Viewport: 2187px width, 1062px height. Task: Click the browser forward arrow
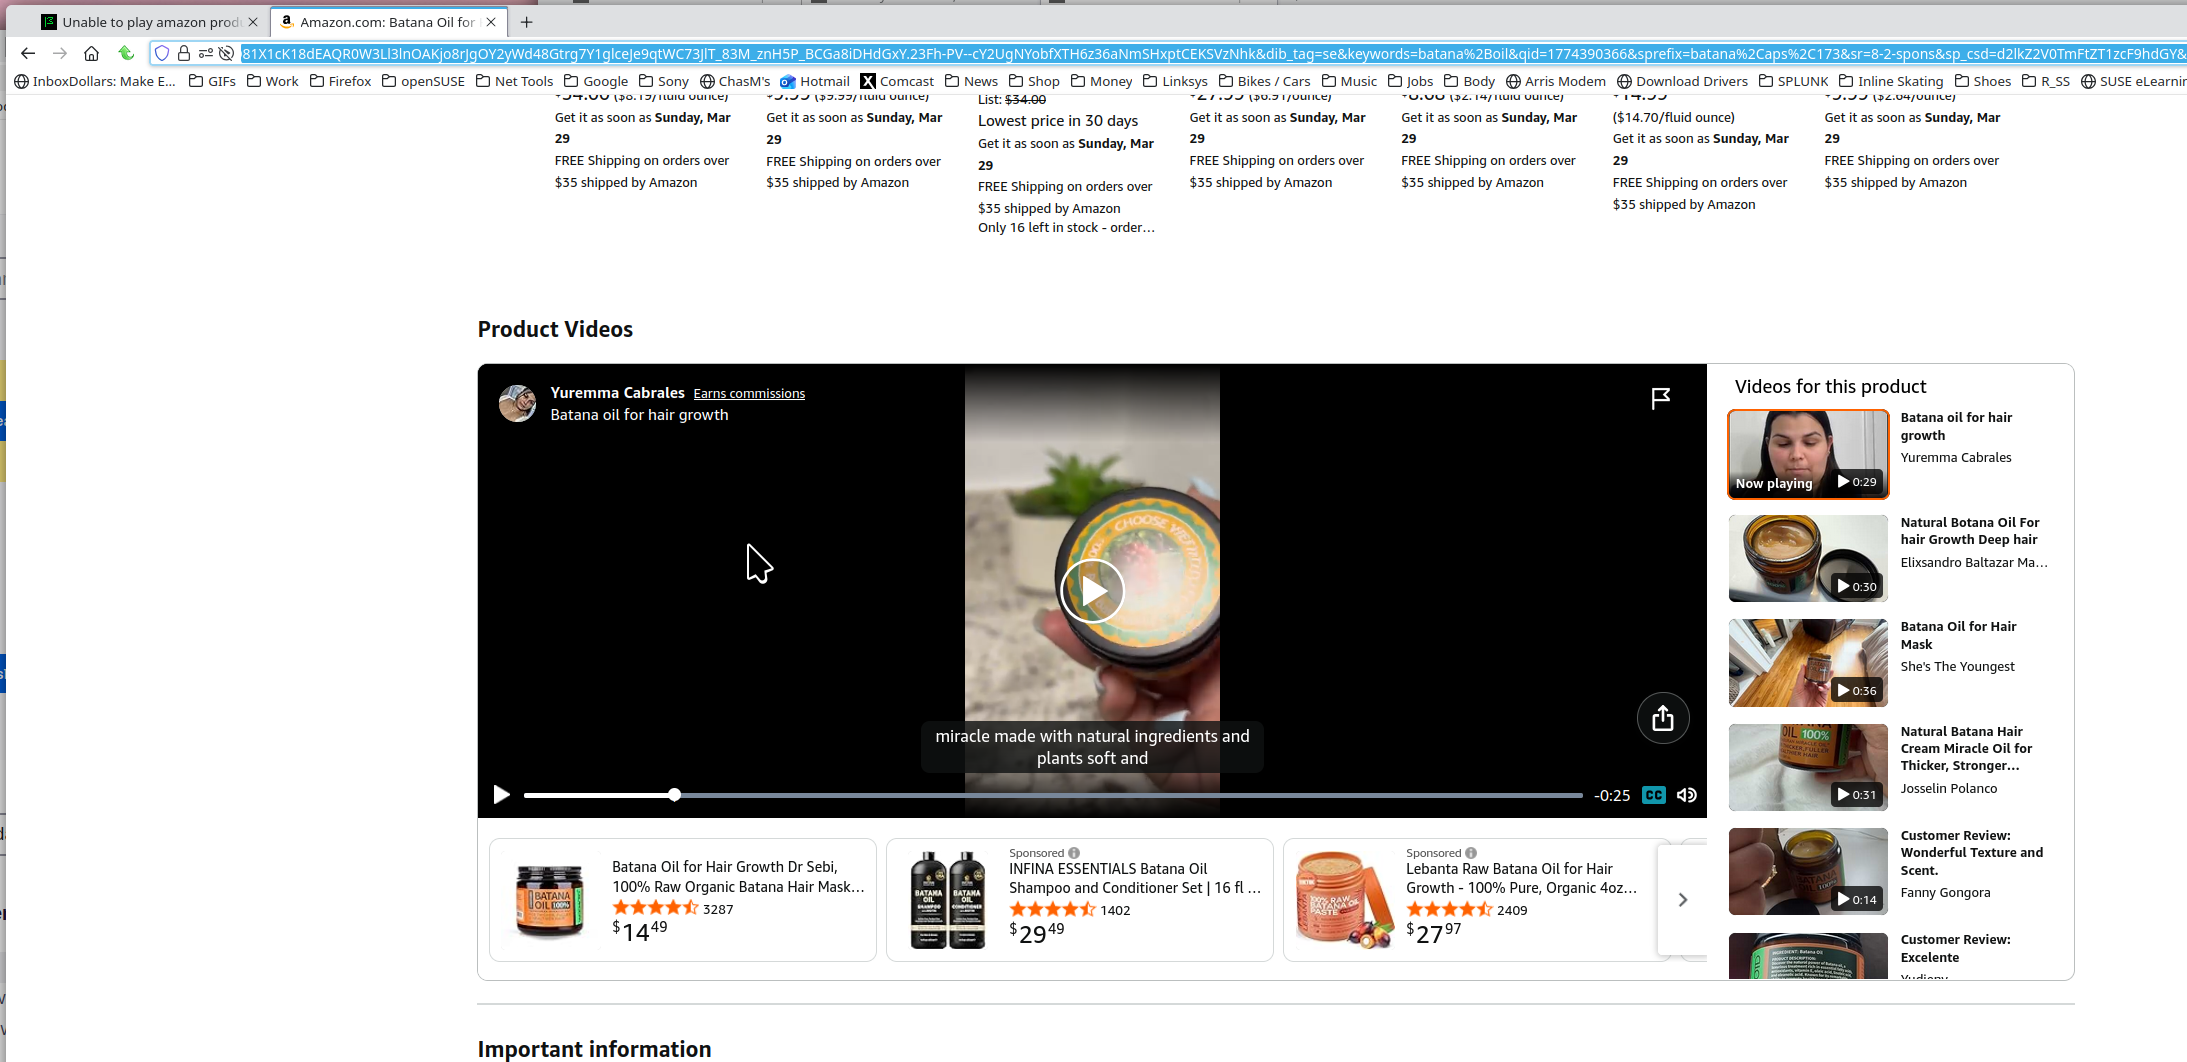click(60, 53)
